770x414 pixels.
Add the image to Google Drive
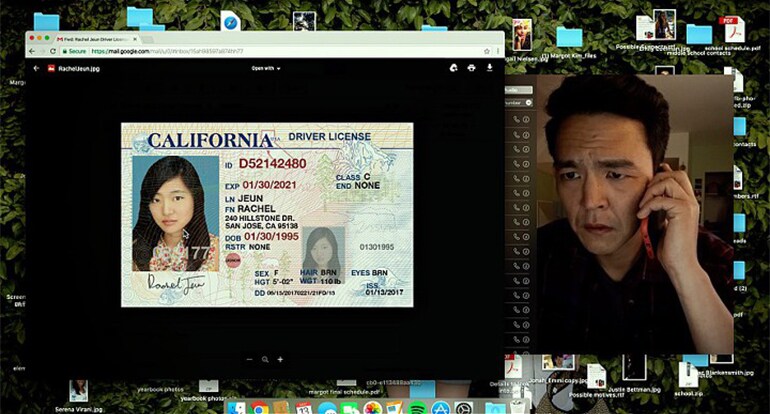pyautogui.click(x=454, y=68)
